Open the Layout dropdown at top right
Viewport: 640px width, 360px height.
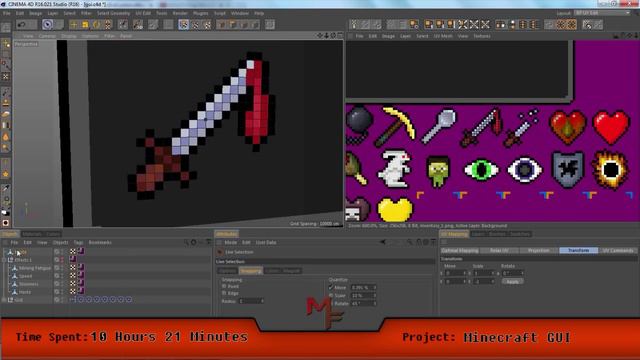602,13
